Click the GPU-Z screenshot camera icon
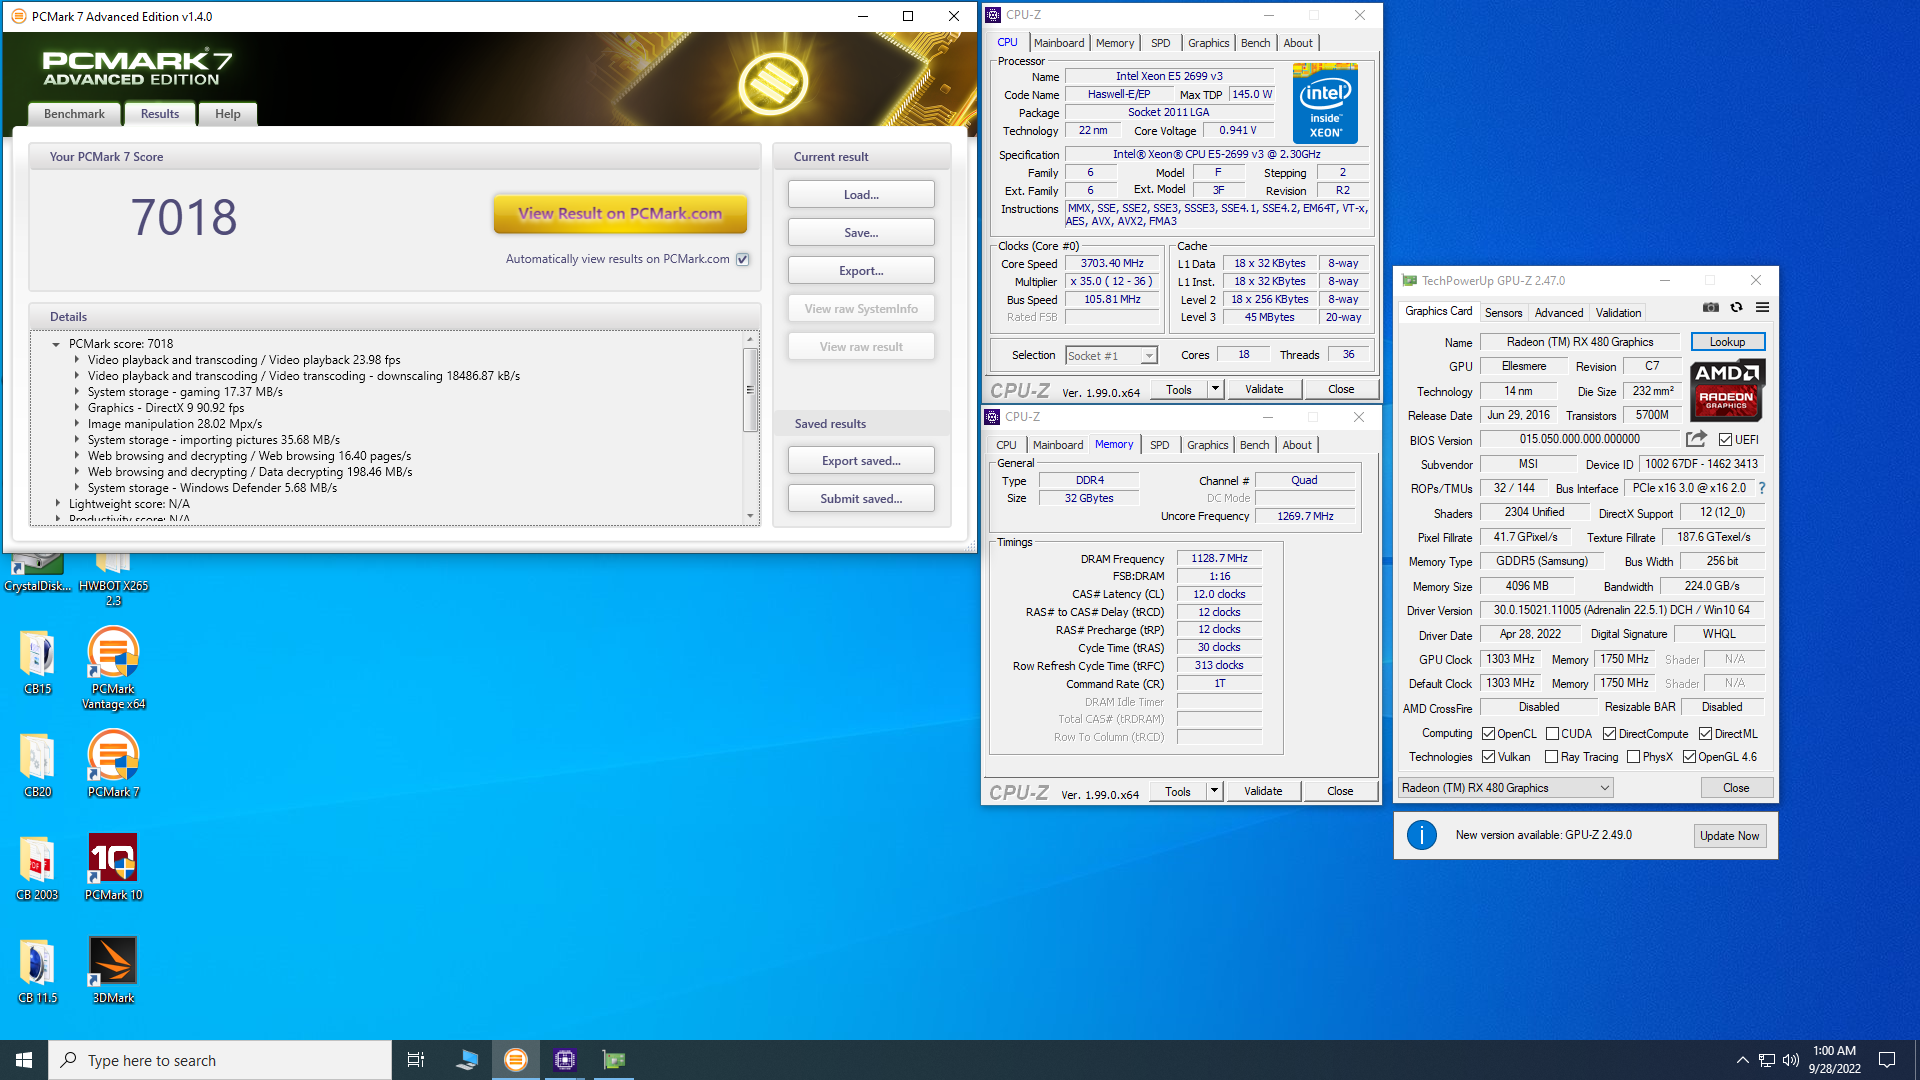The image size is (1920, 1080). [1711, 308]
